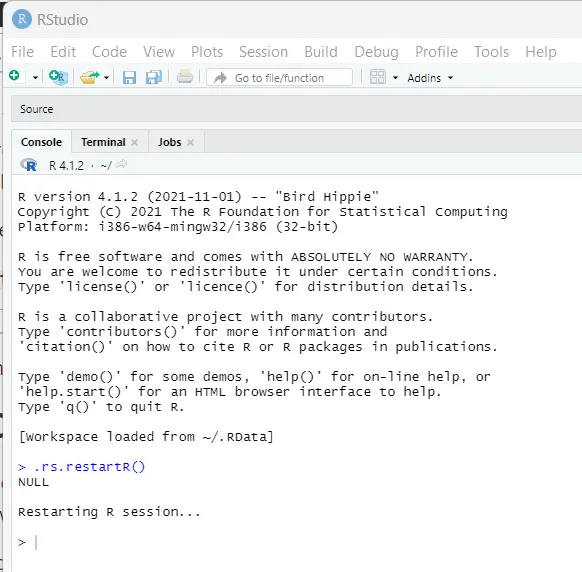Open the Plots menu
Screen dimensions: 582x572
tap(207, 52)
